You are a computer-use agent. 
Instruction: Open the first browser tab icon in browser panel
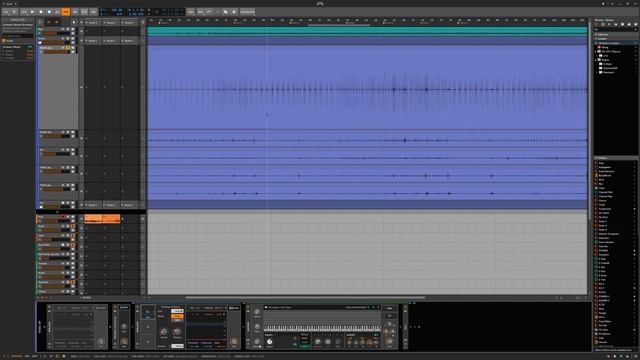tap(597, 24)
